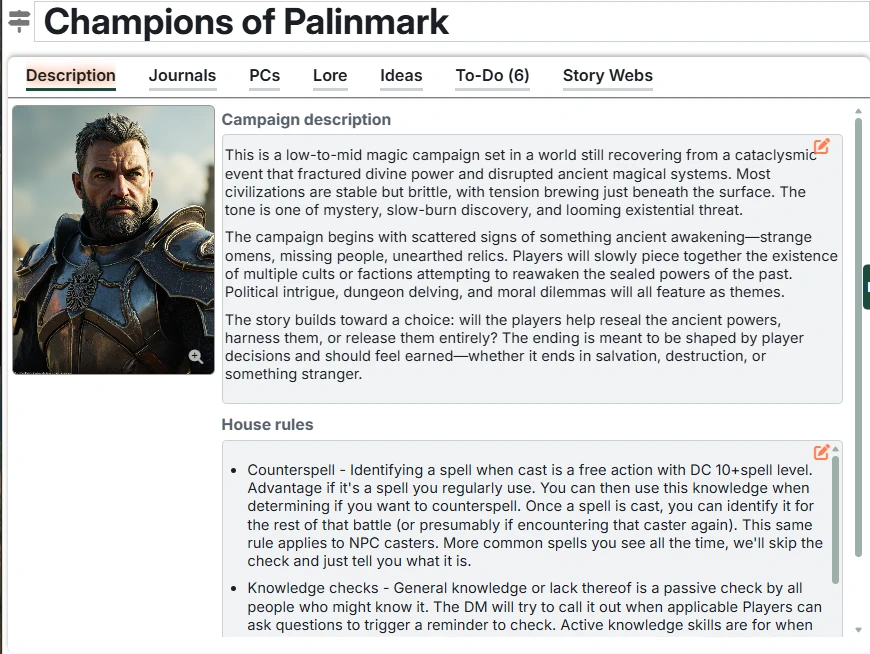This screenshot has height=654, width=870.
Task: Edit the House rules section
Action: (x=821, y=452)
